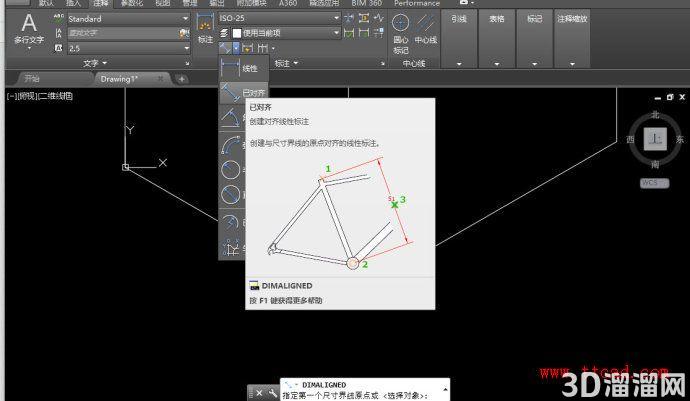The width and height of the screenshot is (690, 401).
Task: Click the Adjust Space dimension icon
Action: pos(364,18)
